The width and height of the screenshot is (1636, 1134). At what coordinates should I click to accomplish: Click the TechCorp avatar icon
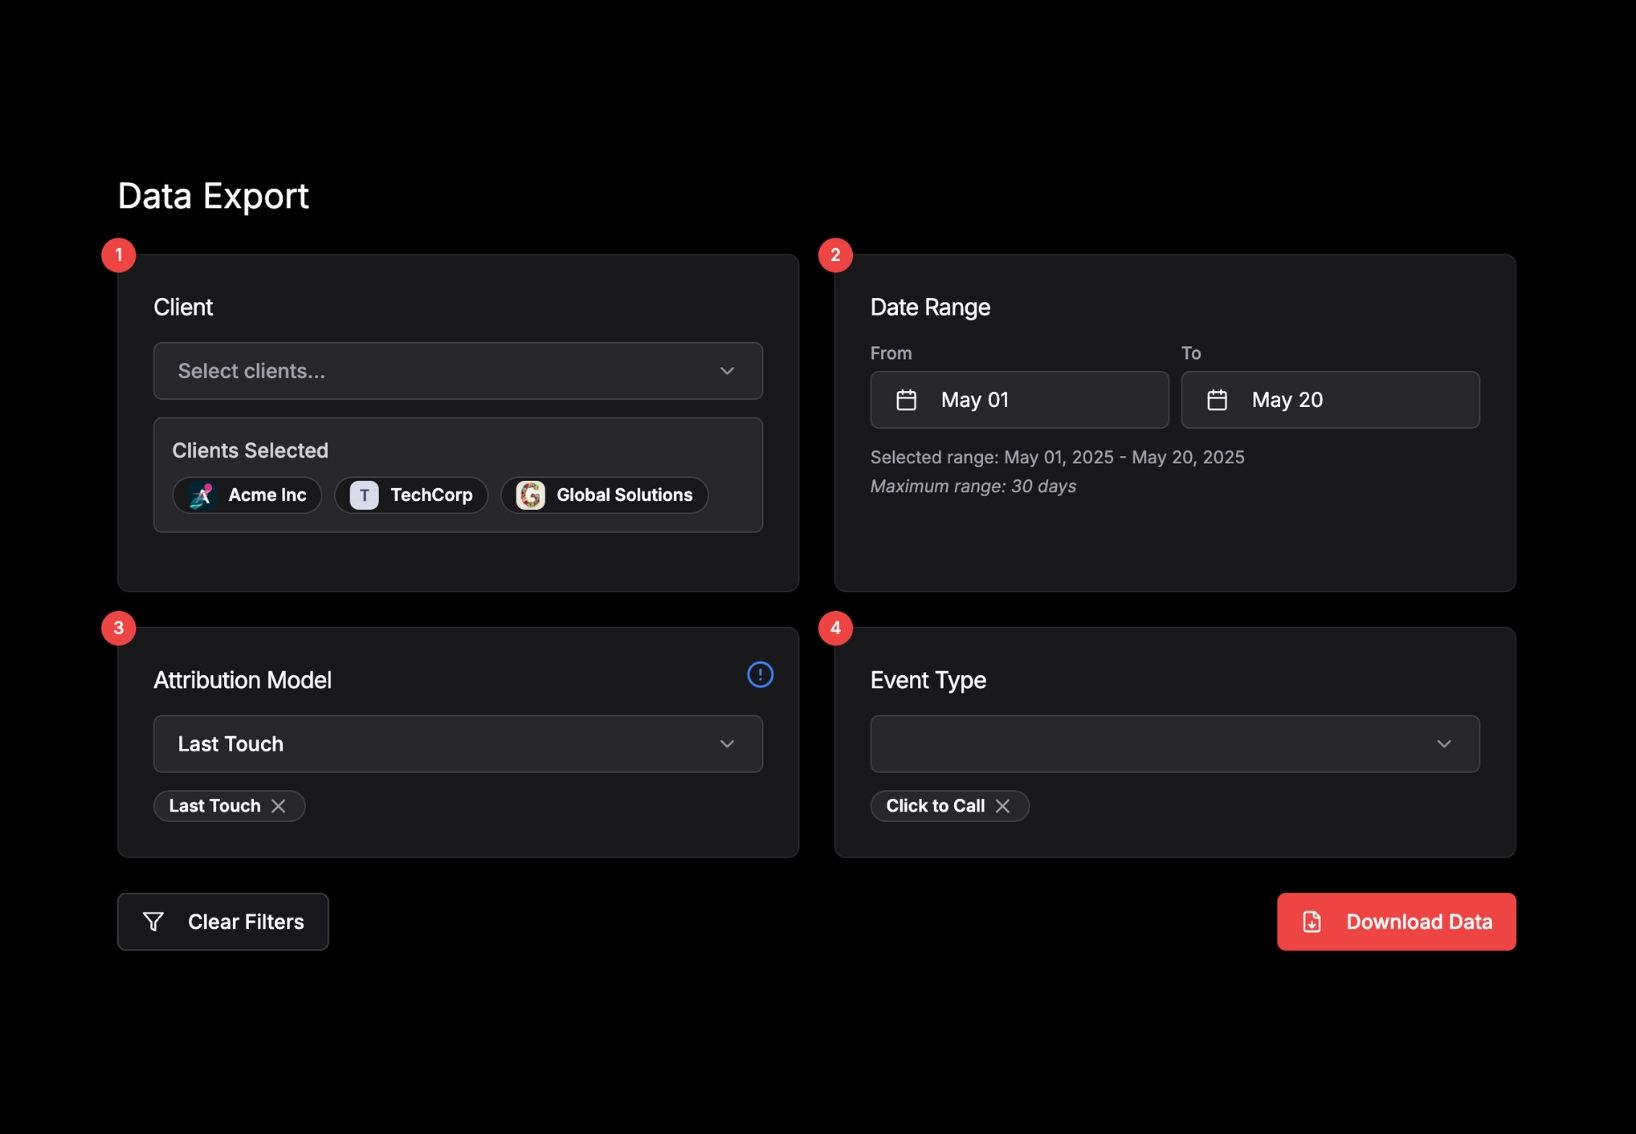364,495
